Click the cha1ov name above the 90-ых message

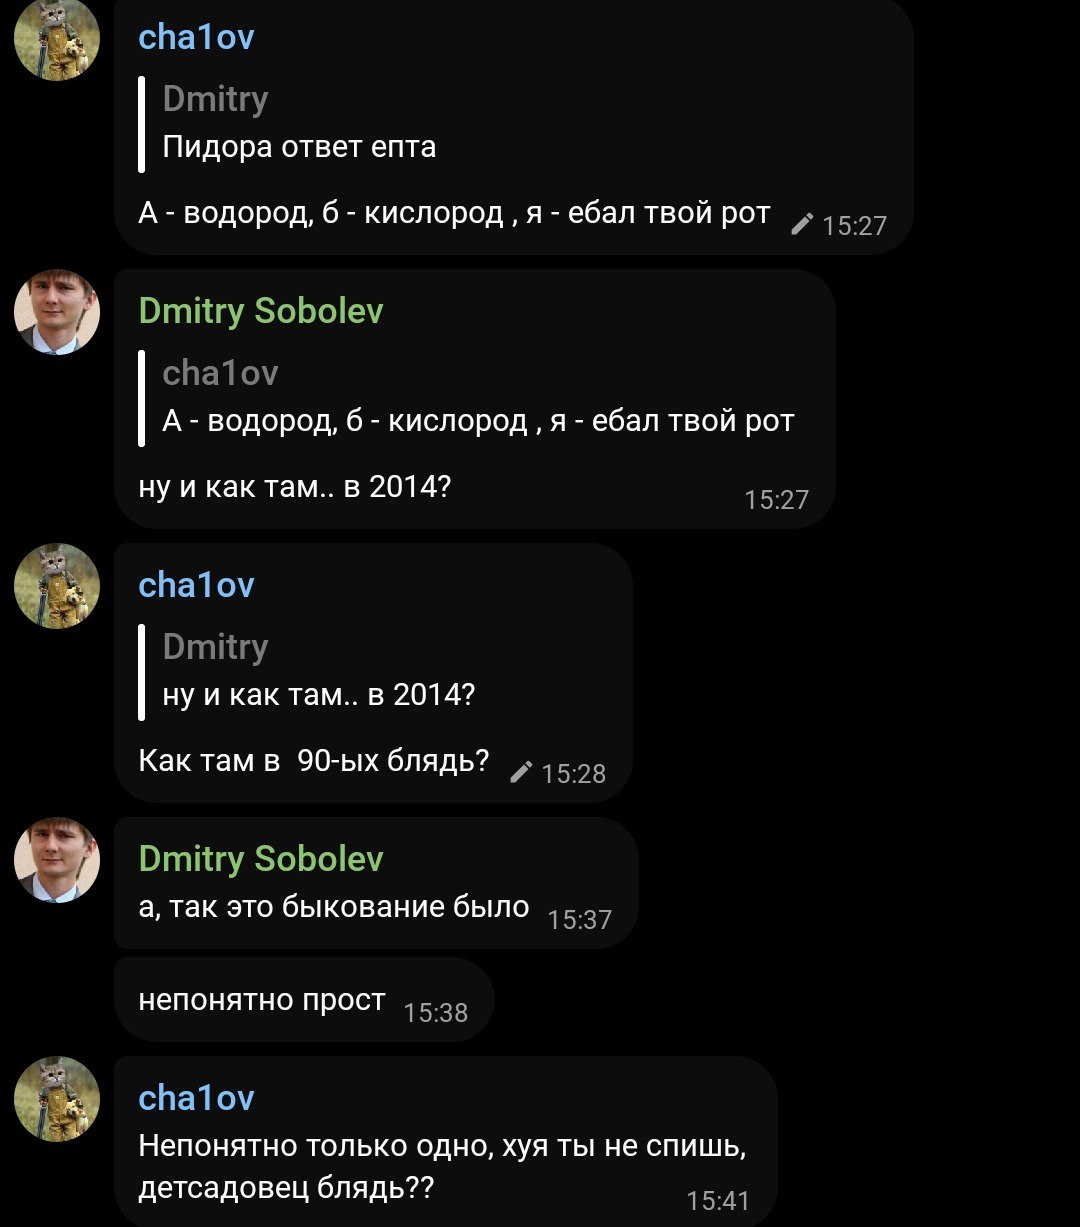click(x=196, y=585)
